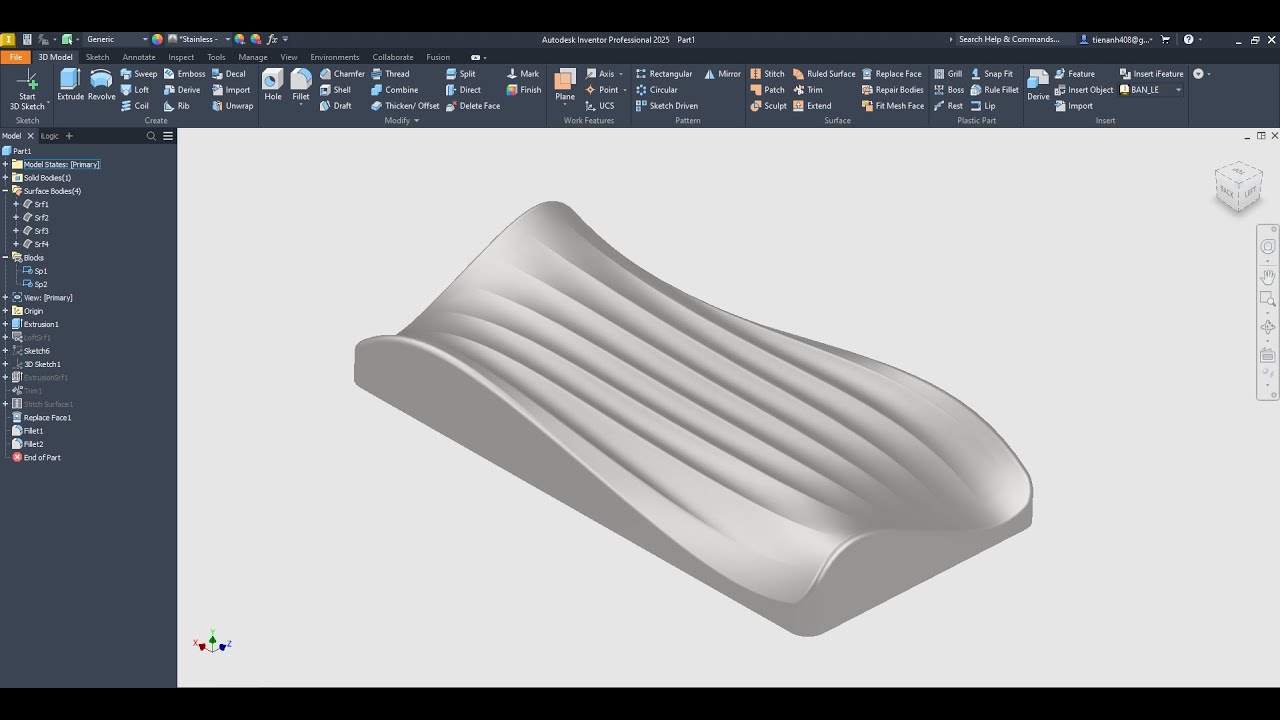Click the Stitch surface command

tap(767, 74)
